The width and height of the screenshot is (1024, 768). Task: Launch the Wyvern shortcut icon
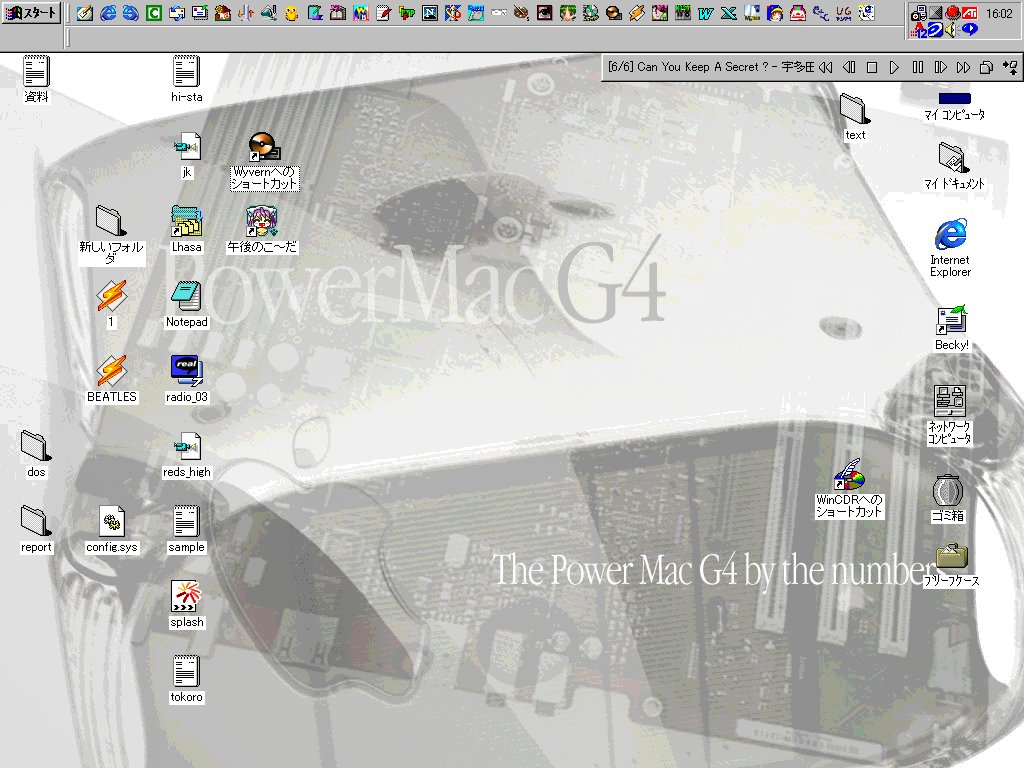(262, 147)
